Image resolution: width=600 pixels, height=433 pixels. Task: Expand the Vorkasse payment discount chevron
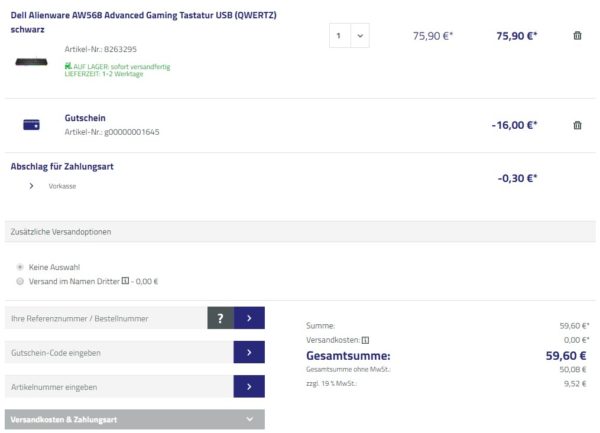click(x=31, y=186)
